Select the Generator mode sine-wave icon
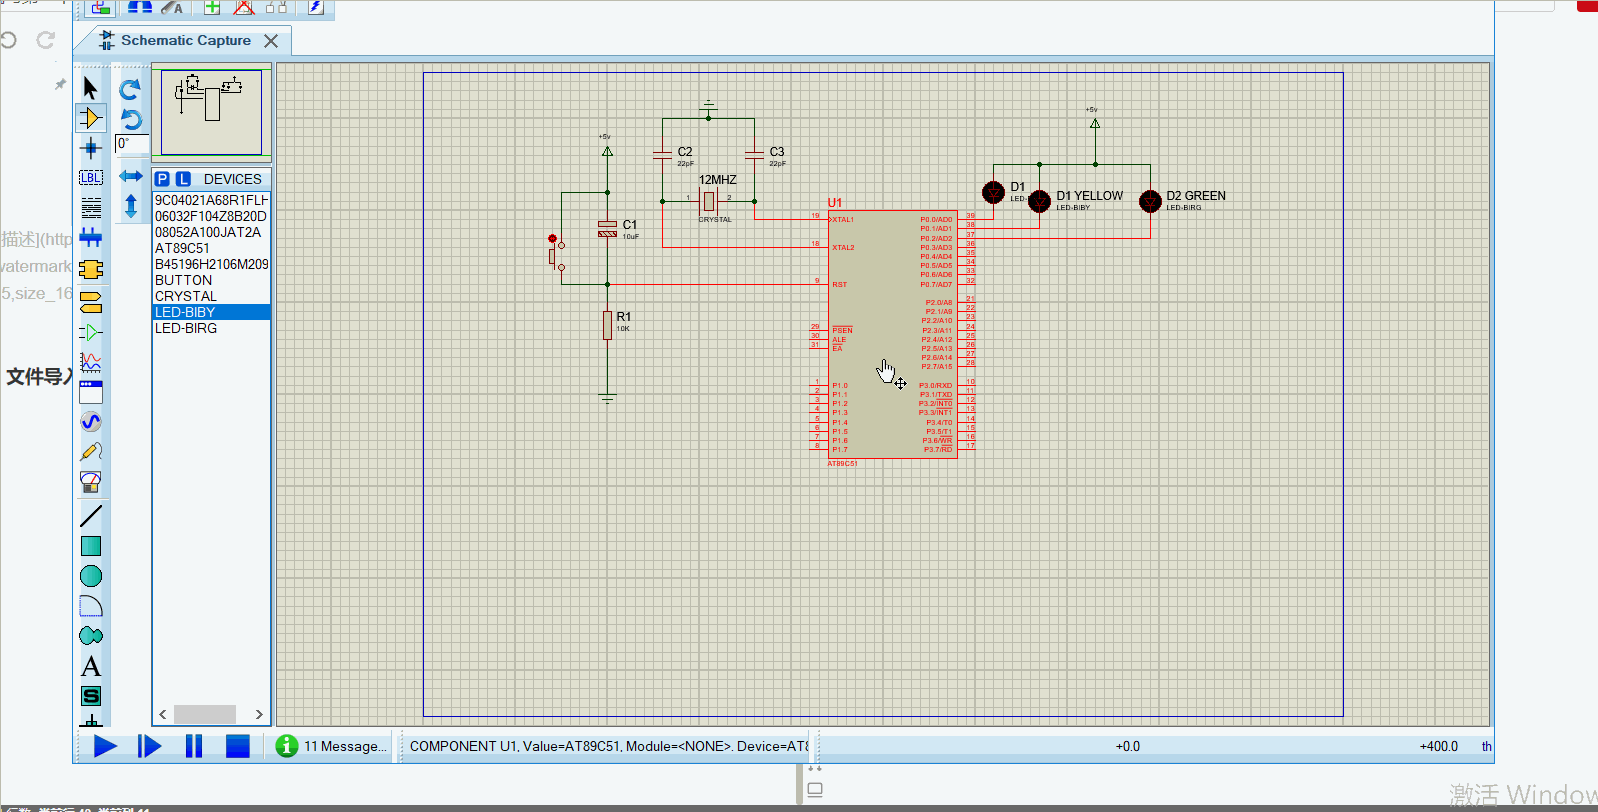 tap(91, 422)
